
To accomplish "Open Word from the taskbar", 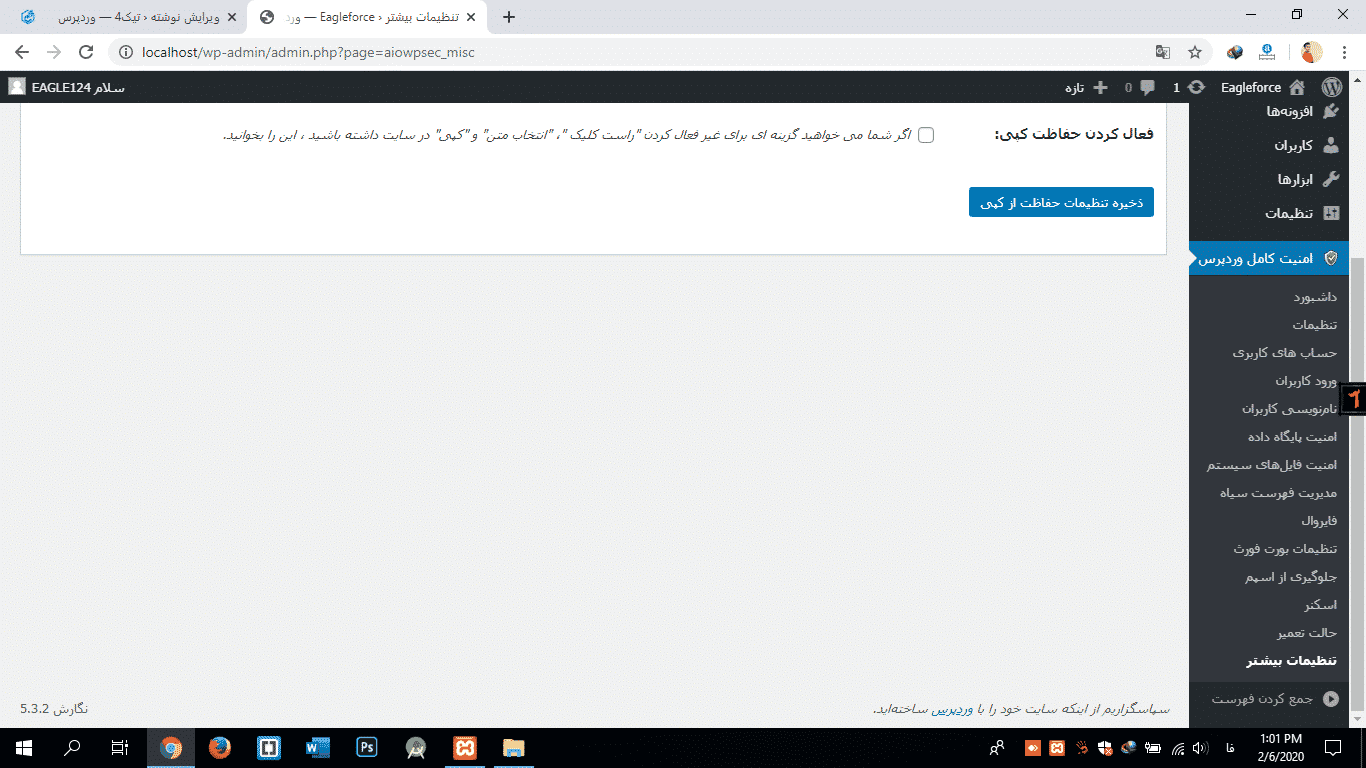I will [x=318, y=748].
